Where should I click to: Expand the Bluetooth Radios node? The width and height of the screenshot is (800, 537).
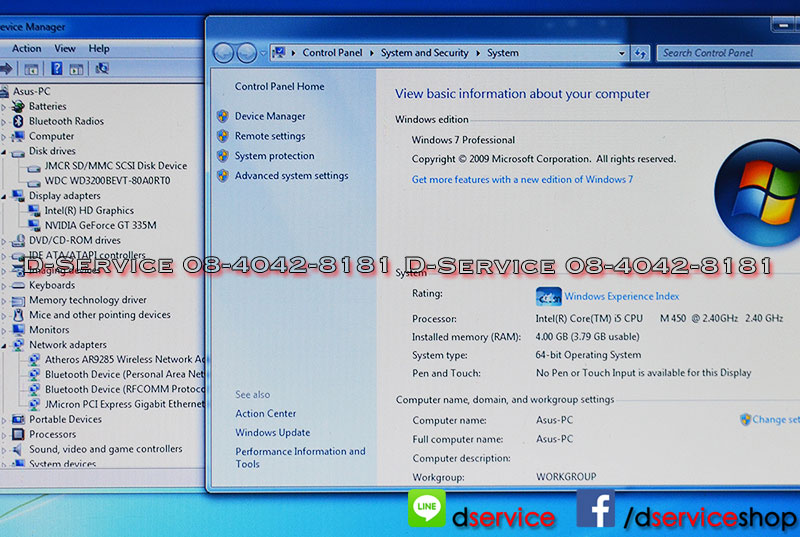[x=4, y=121]
